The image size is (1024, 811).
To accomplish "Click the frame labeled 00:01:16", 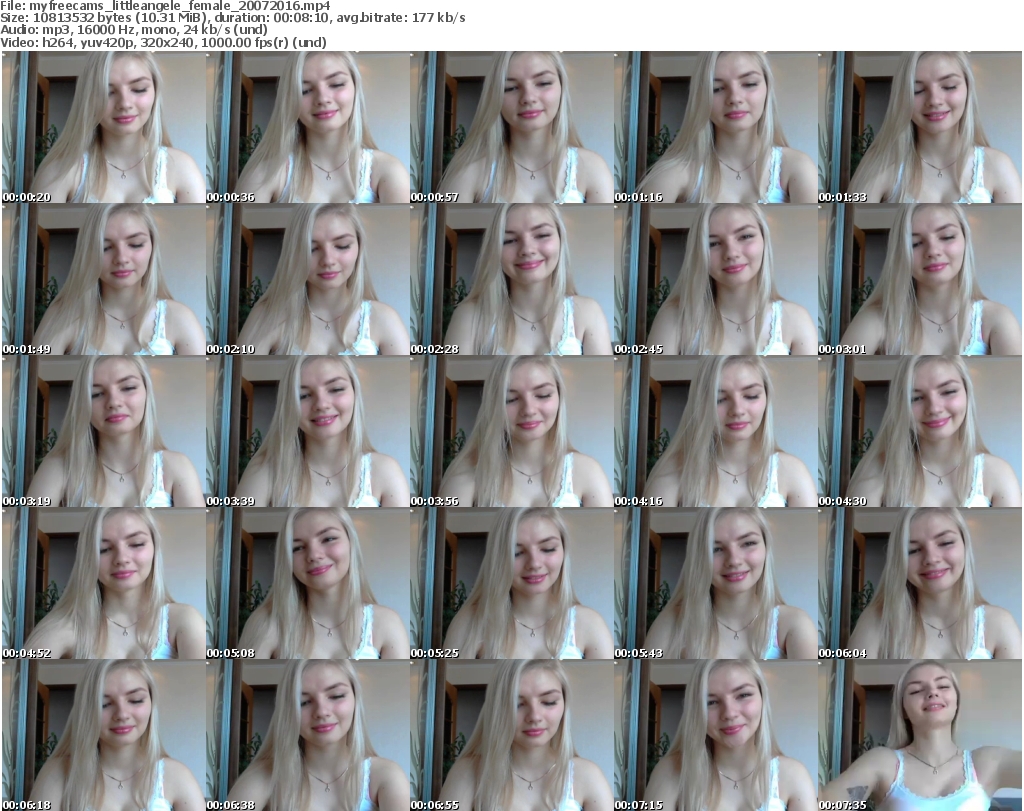I will tap(716, 127).
